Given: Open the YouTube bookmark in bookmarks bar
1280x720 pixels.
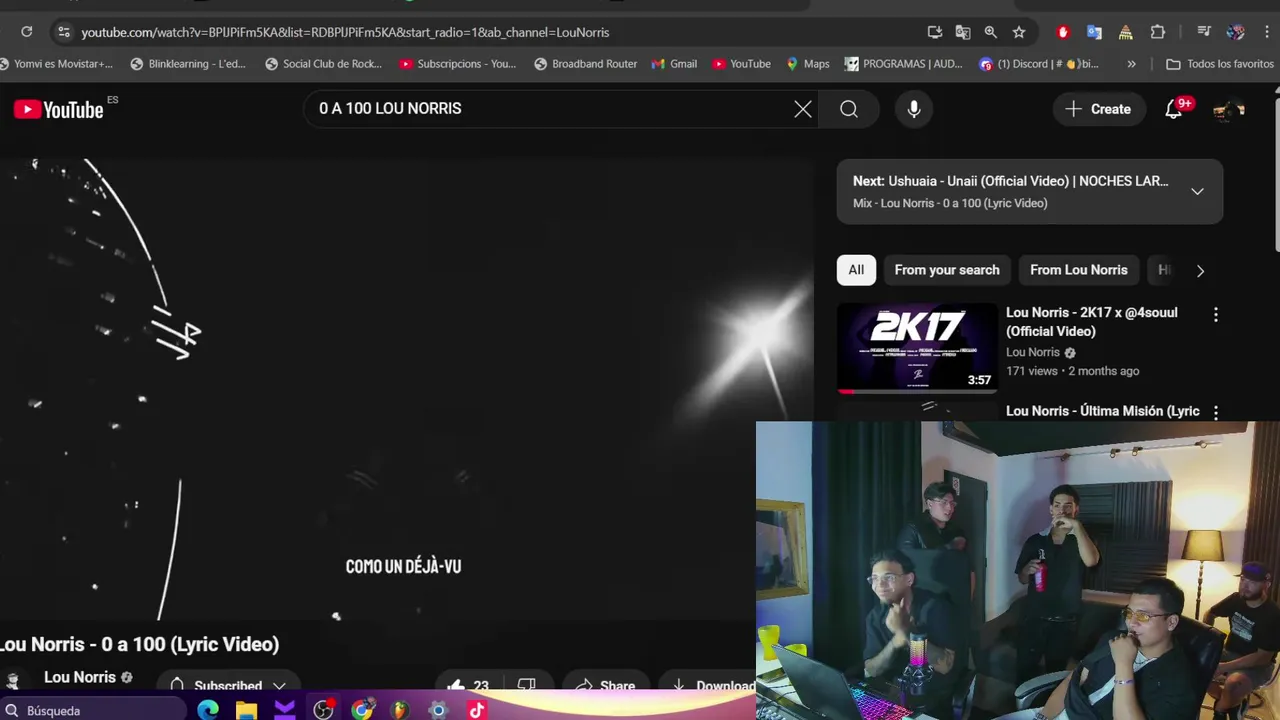Looking at the screenshot, I should [741, 64].
